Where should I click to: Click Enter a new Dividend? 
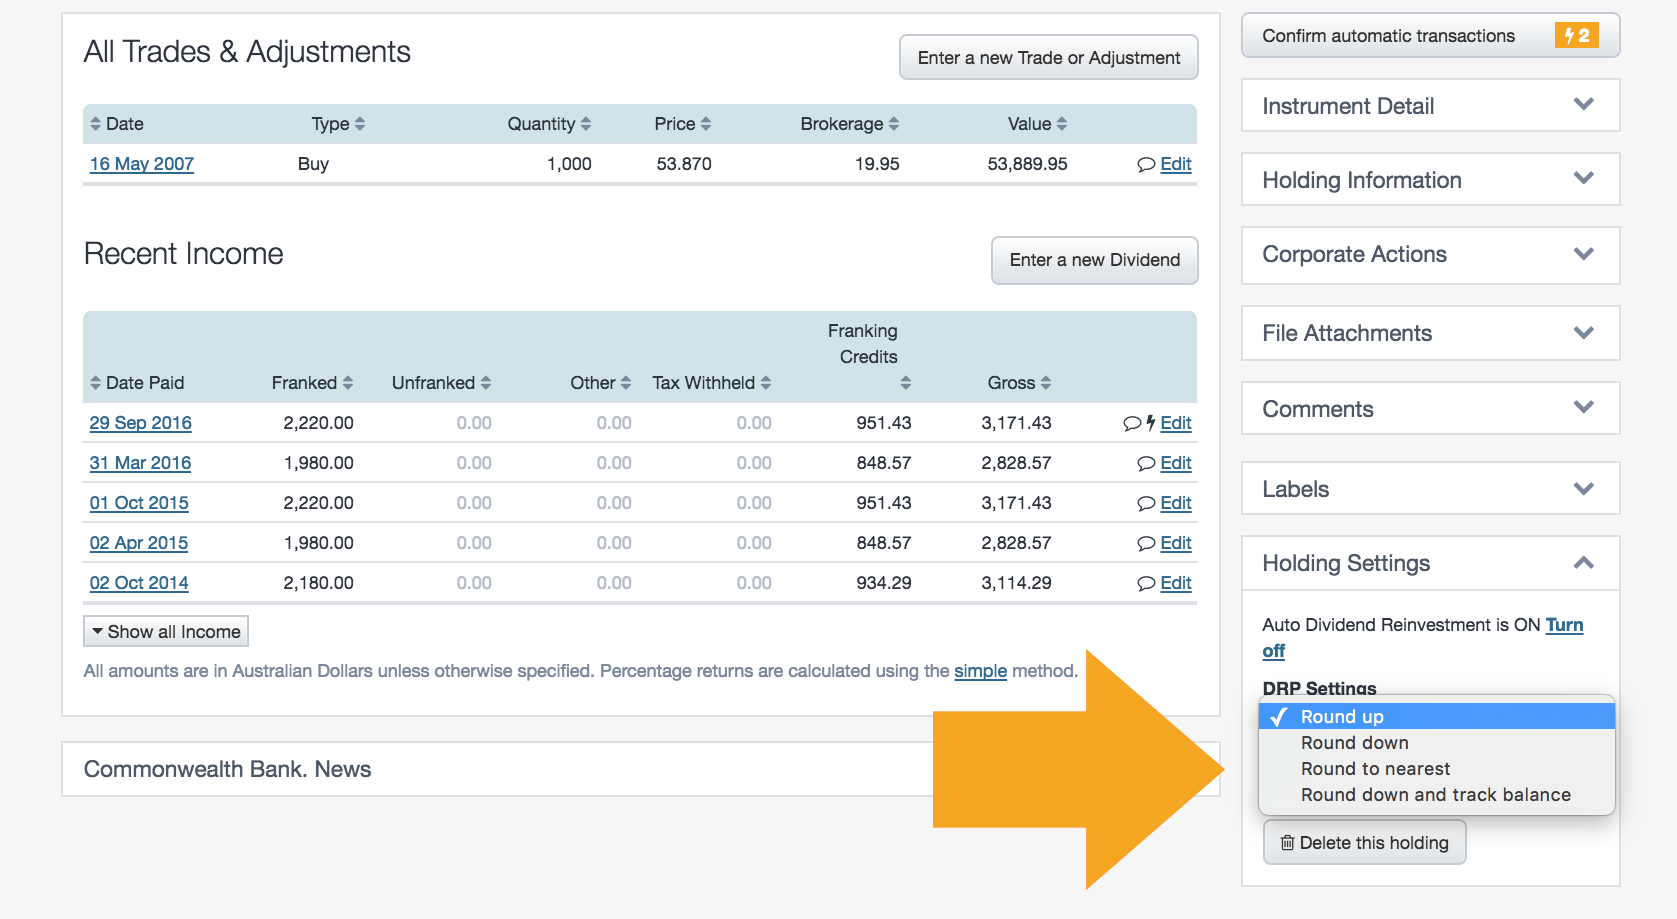(1094, 260)
